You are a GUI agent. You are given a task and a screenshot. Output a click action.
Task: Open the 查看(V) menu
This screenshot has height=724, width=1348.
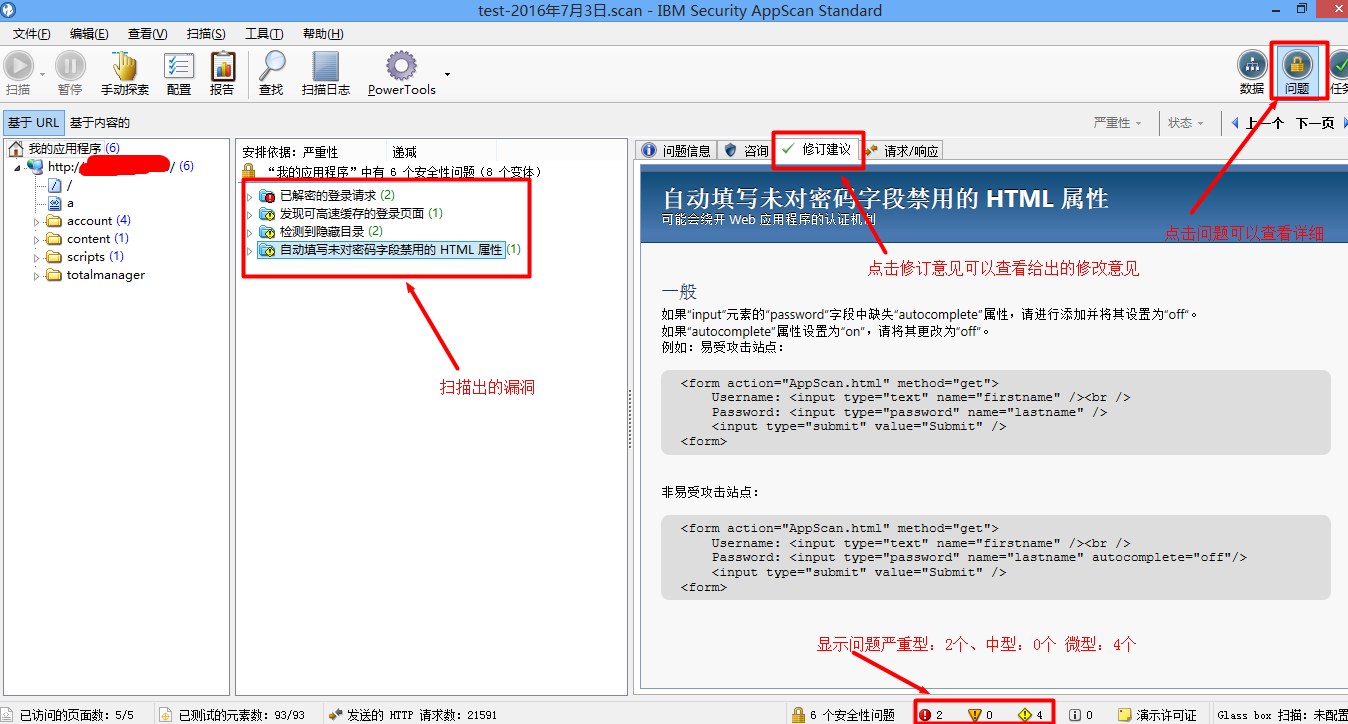coord(147,34)
